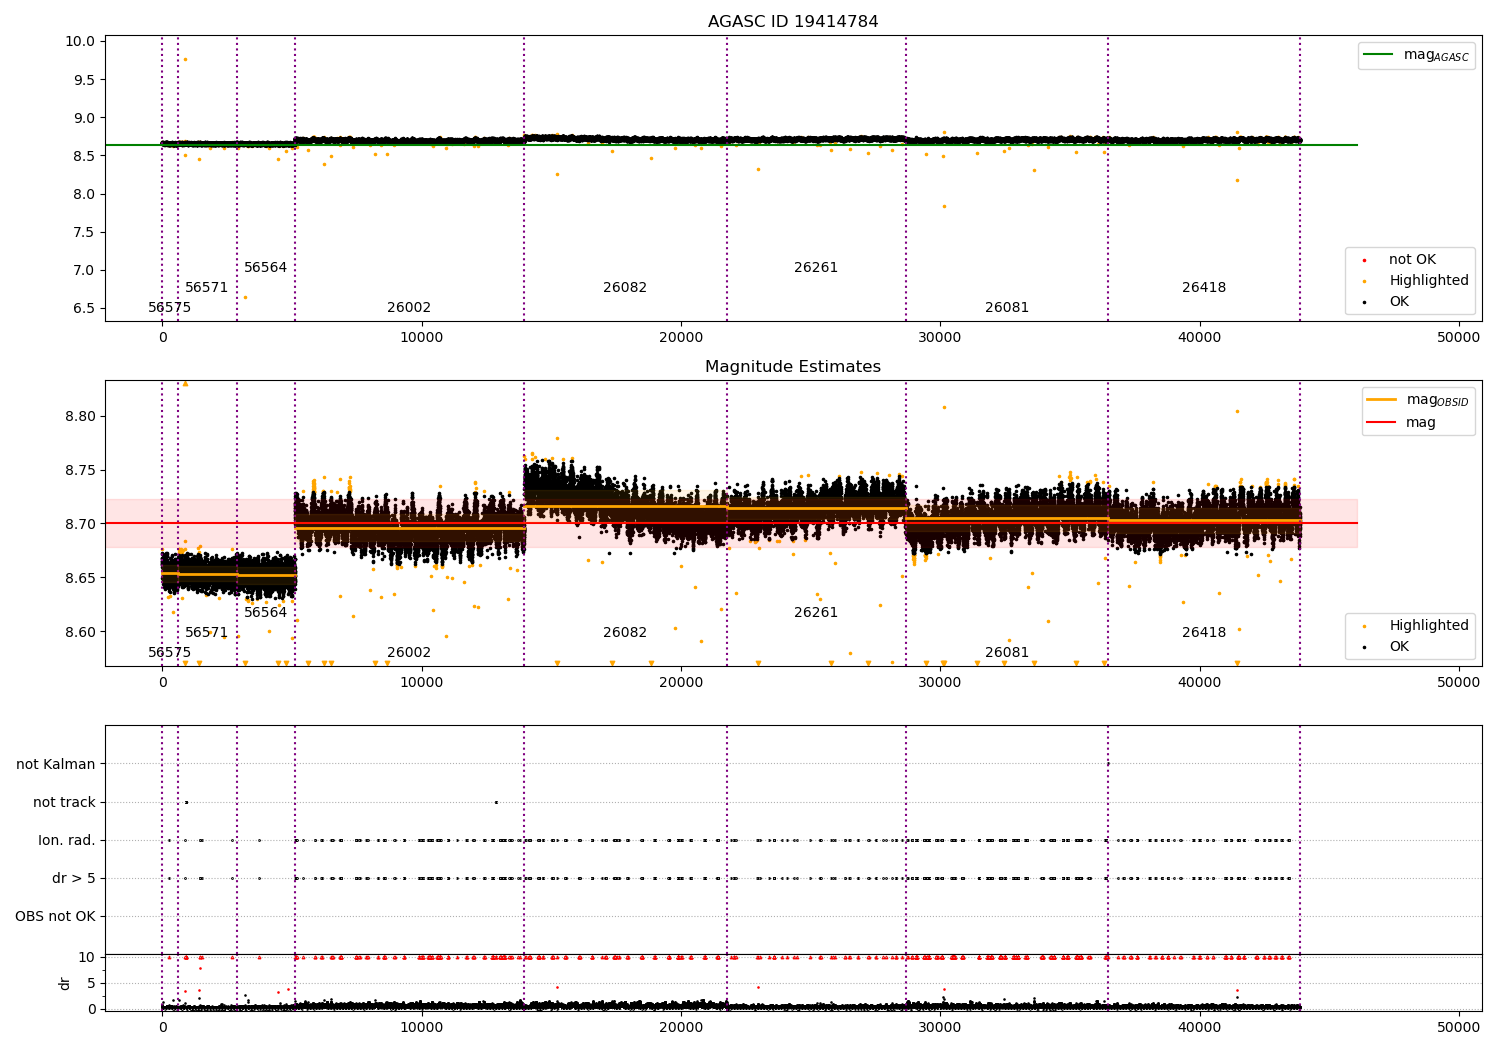Click the y-axis tick label 8.75

tap(81, 470)
